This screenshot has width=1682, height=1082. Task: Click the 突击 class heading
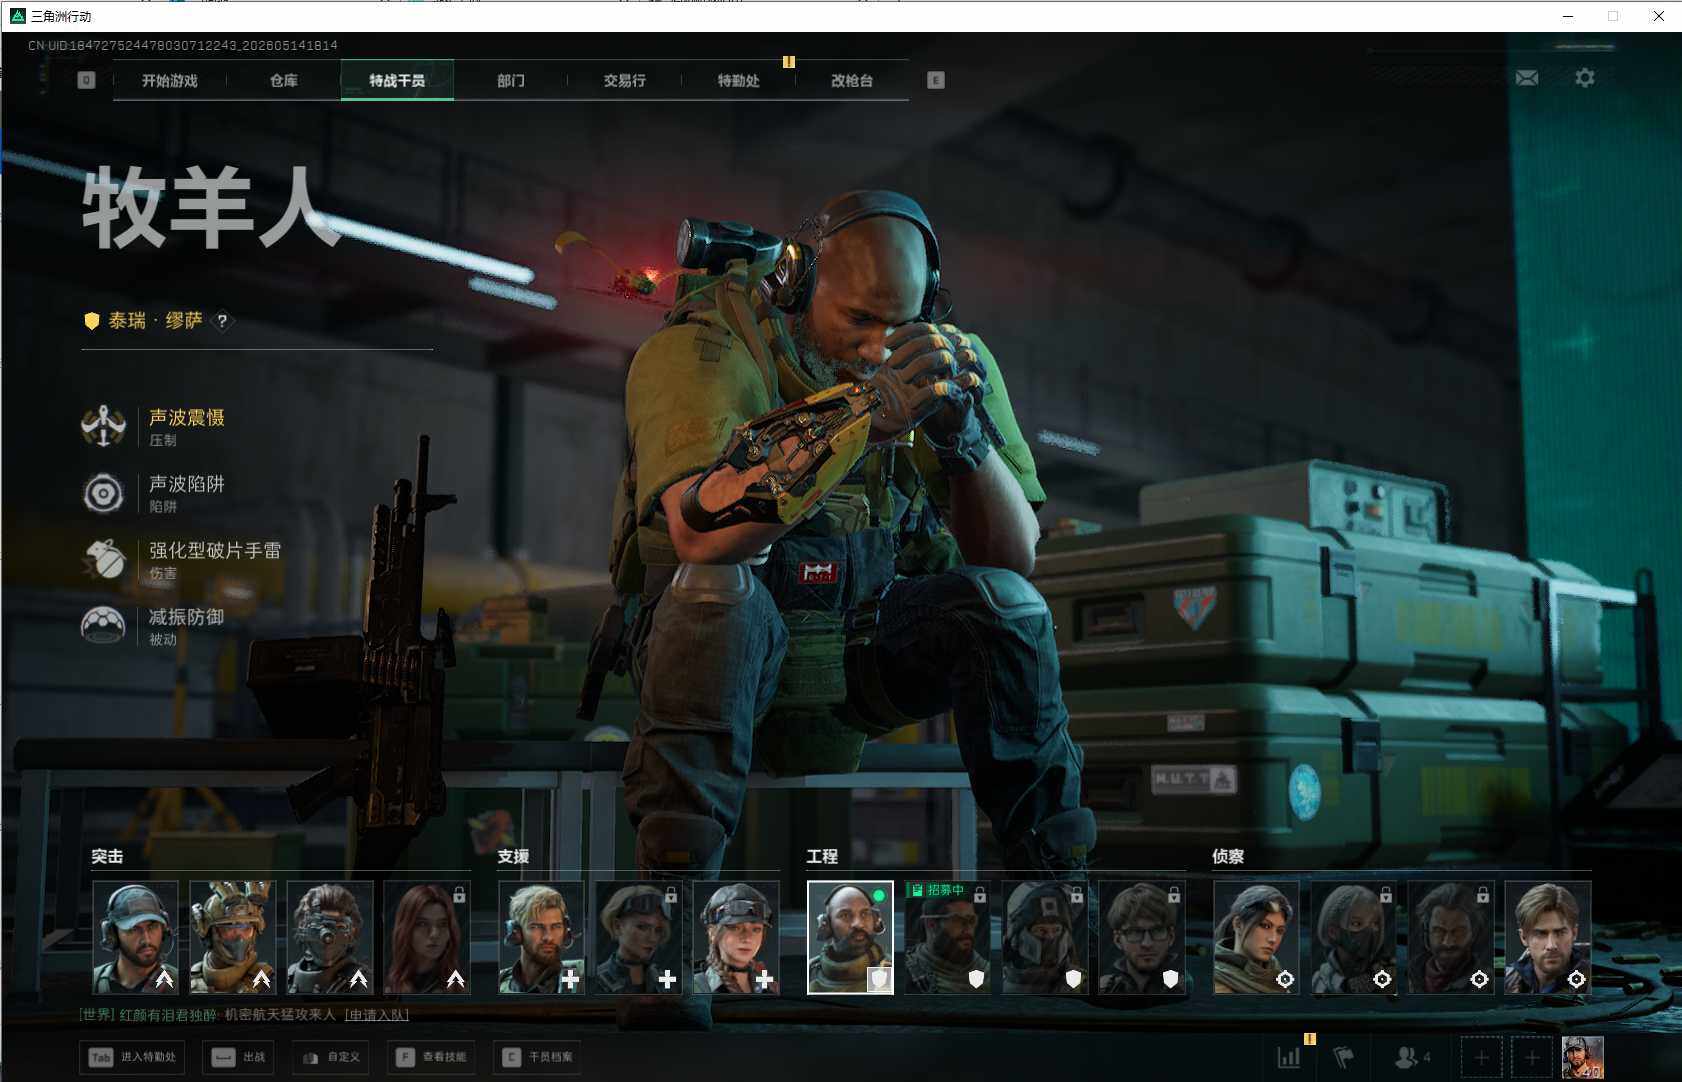[107, 857]
